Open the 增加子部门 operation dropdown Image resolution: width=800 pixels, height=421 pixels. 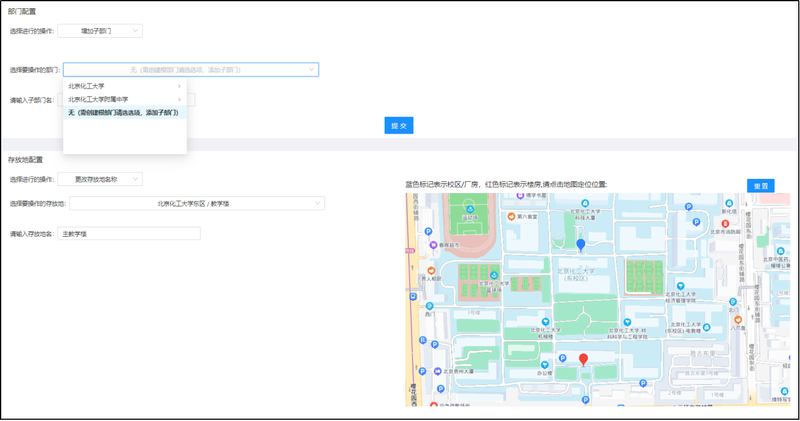(x=100, y=31)
